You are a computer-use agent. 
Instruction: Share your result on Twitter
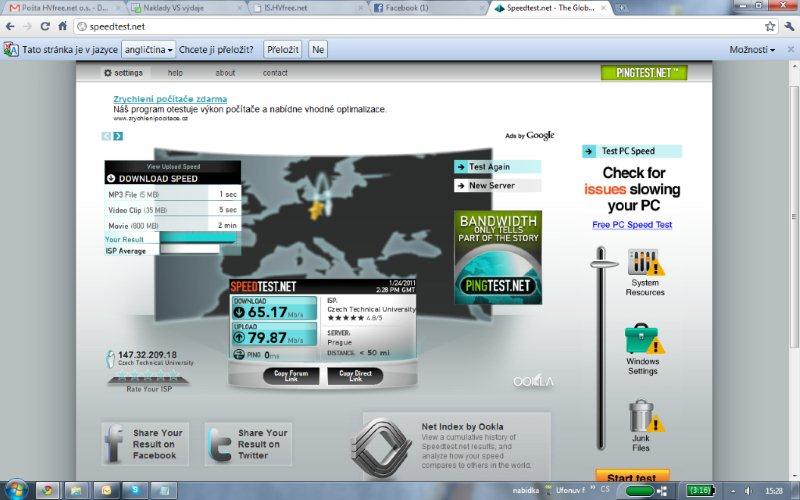point(248,444)
